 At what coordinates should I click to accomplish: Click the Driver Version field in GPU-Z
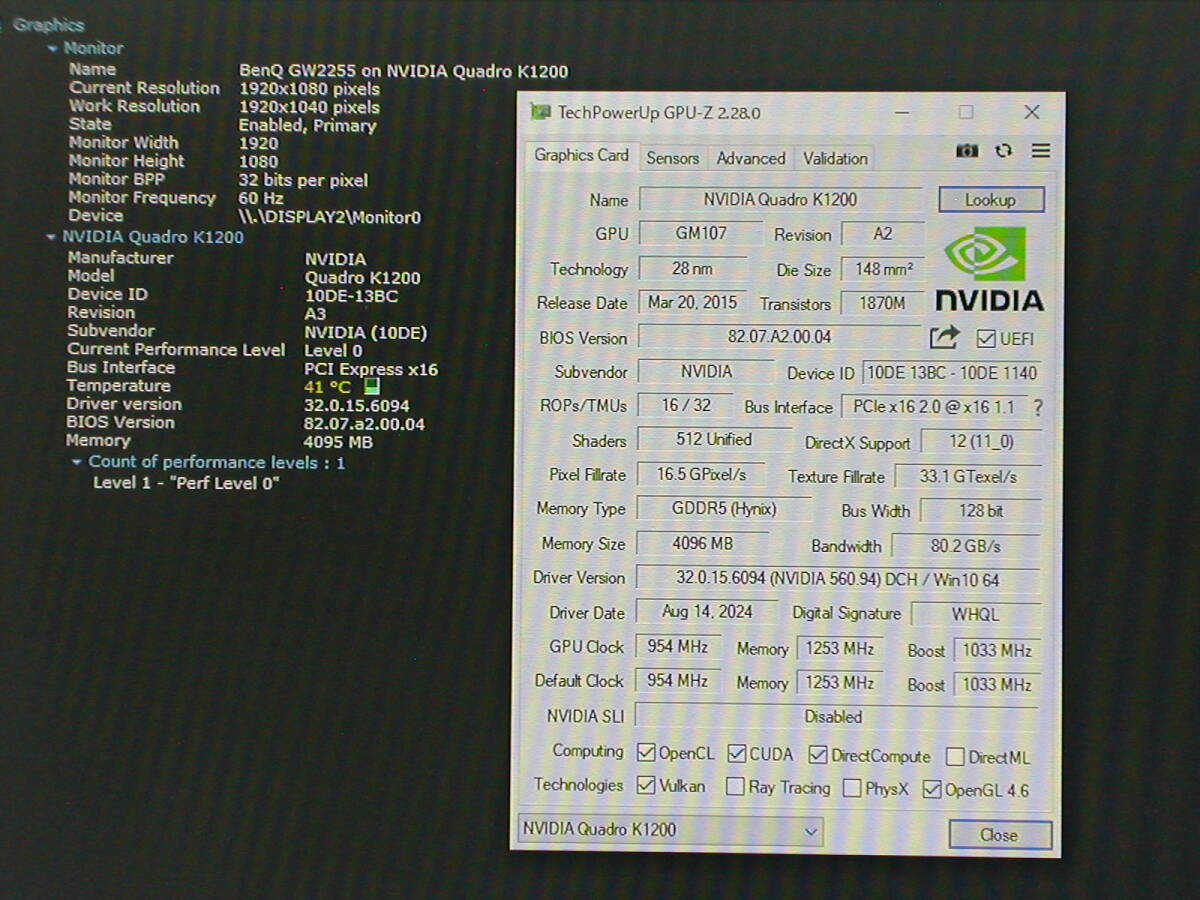click(837, 579)
